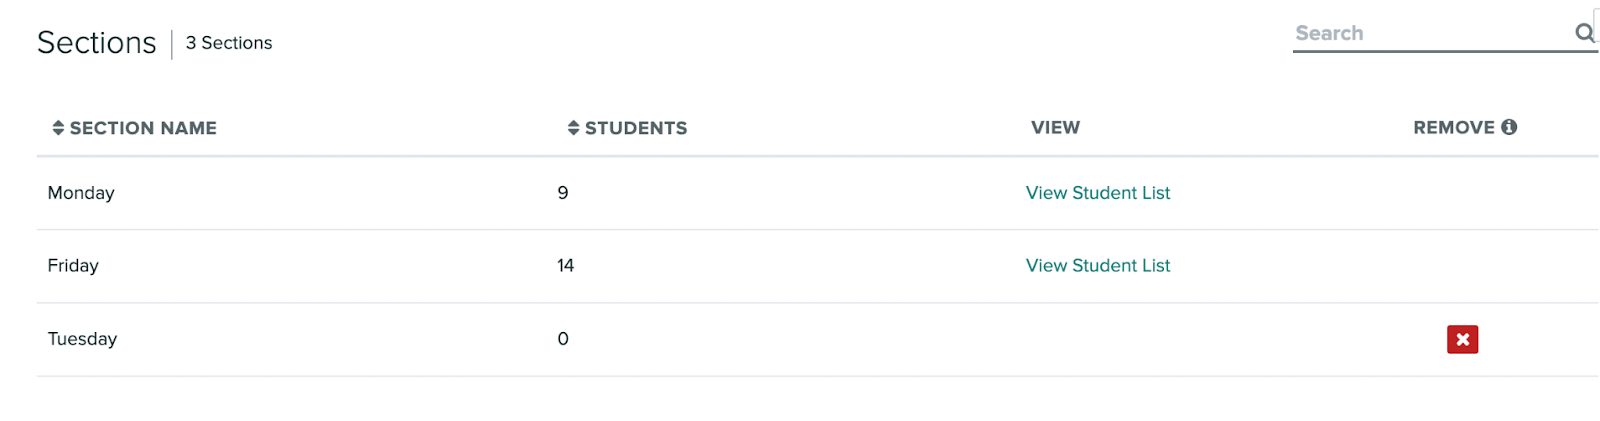
Task: Focus the Search input field
Action: tap(1432, 33)
